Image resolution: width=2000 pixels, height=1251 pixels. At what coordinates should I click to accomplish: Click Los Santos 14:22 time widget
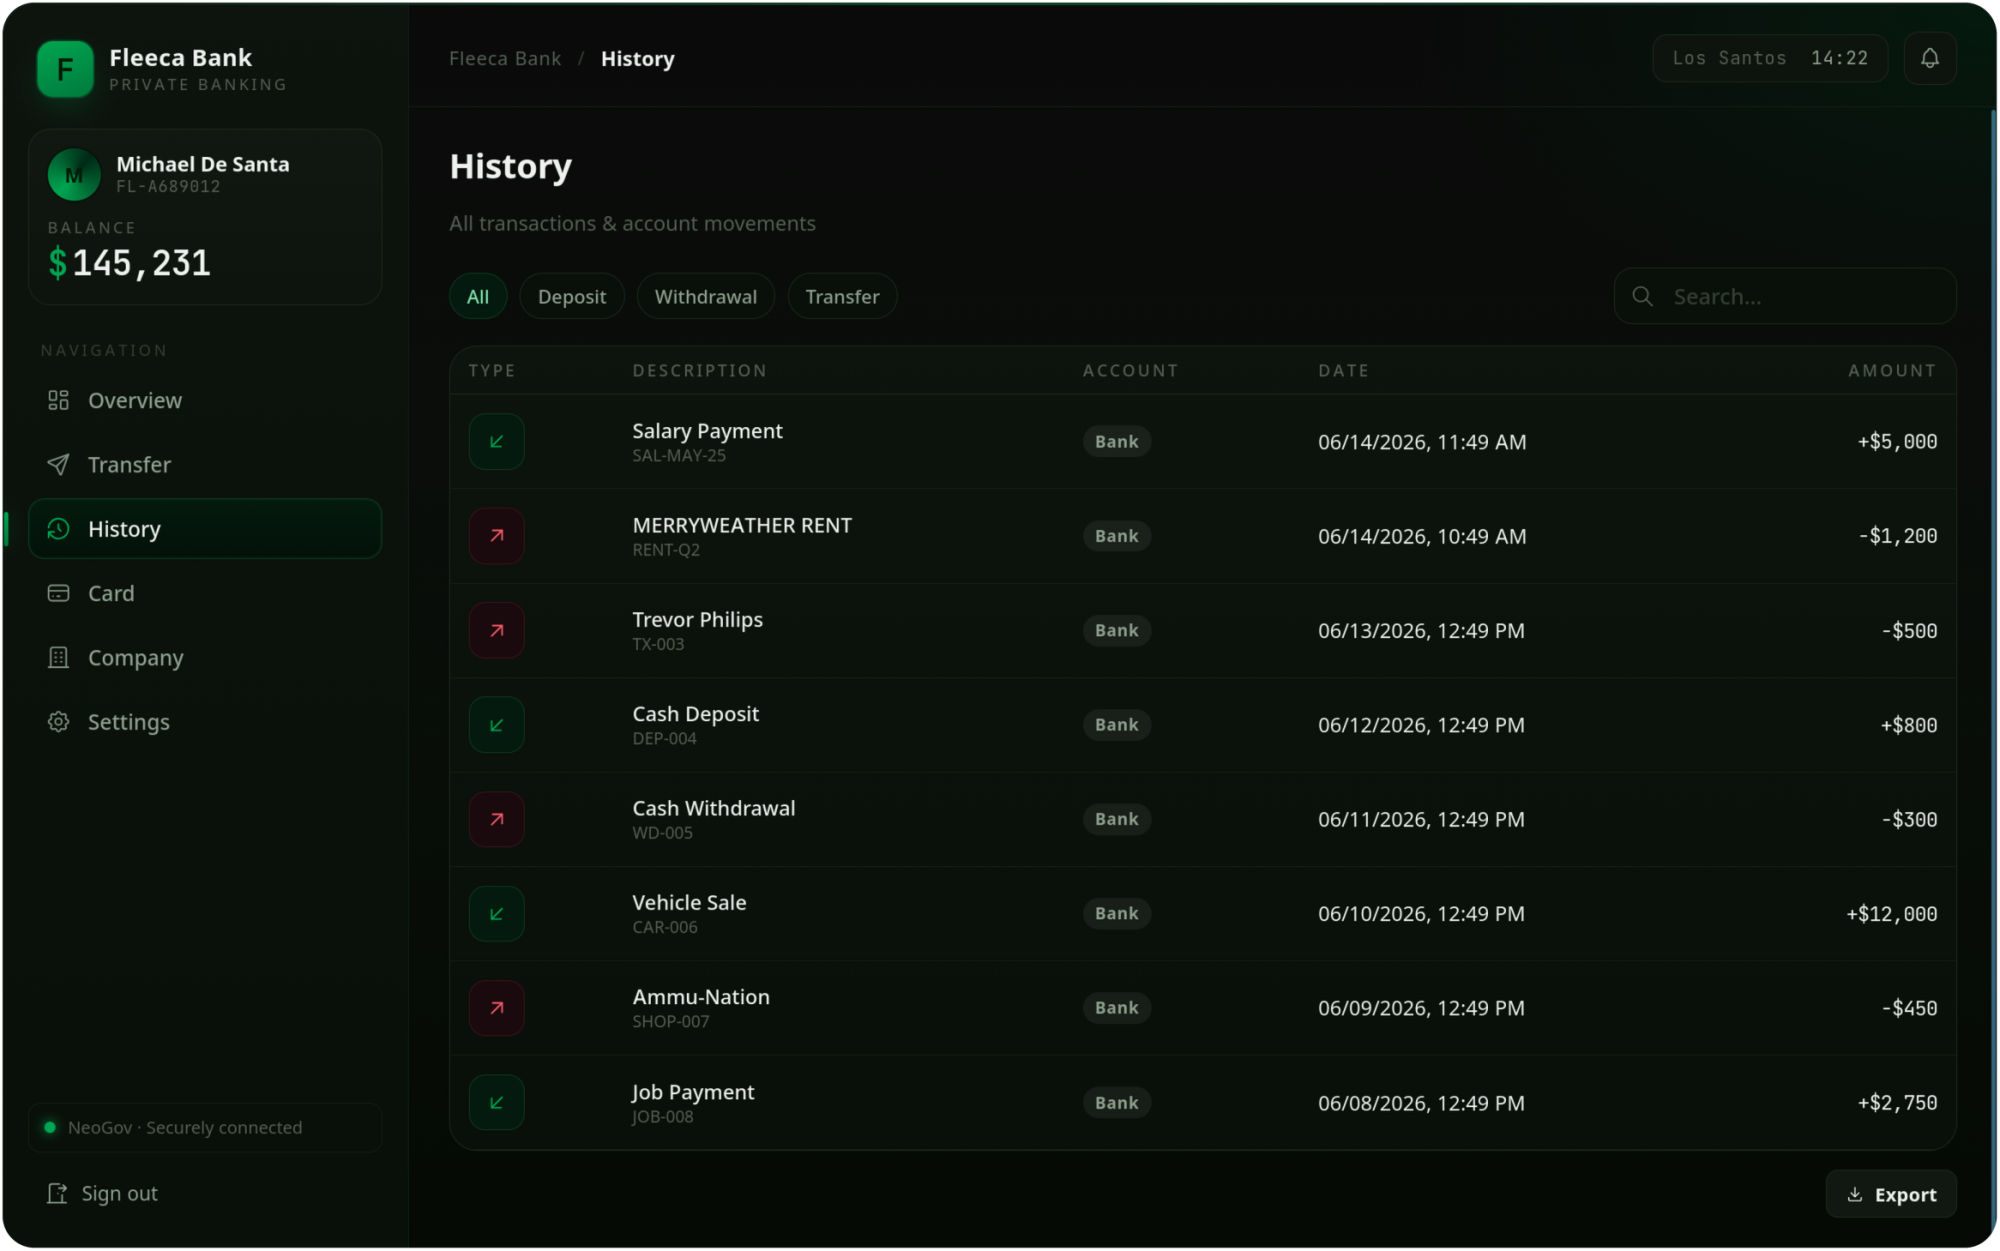click(x=1770, y=58)
